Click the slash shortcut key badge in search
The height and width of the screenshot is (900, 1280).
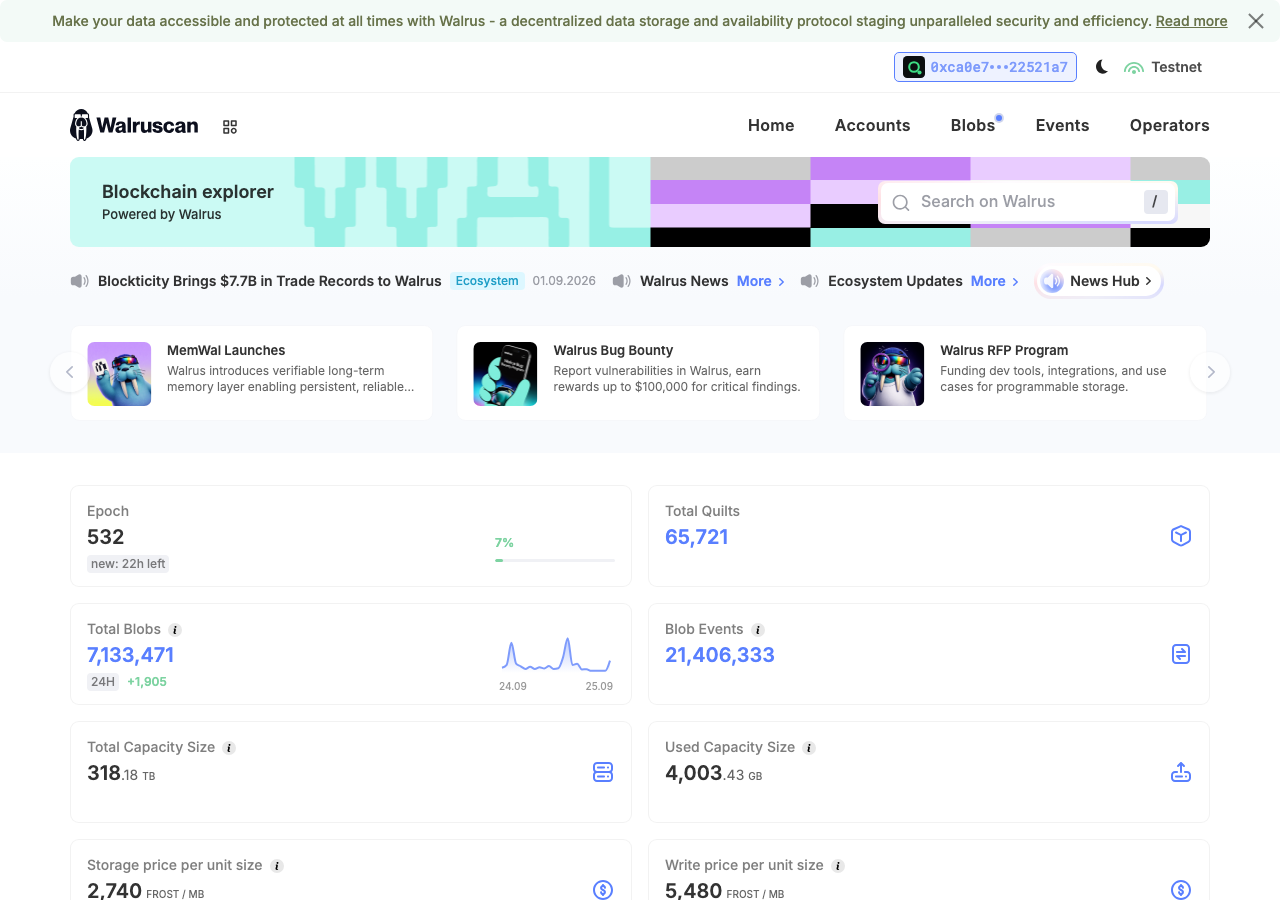(x=1155, y=202)
